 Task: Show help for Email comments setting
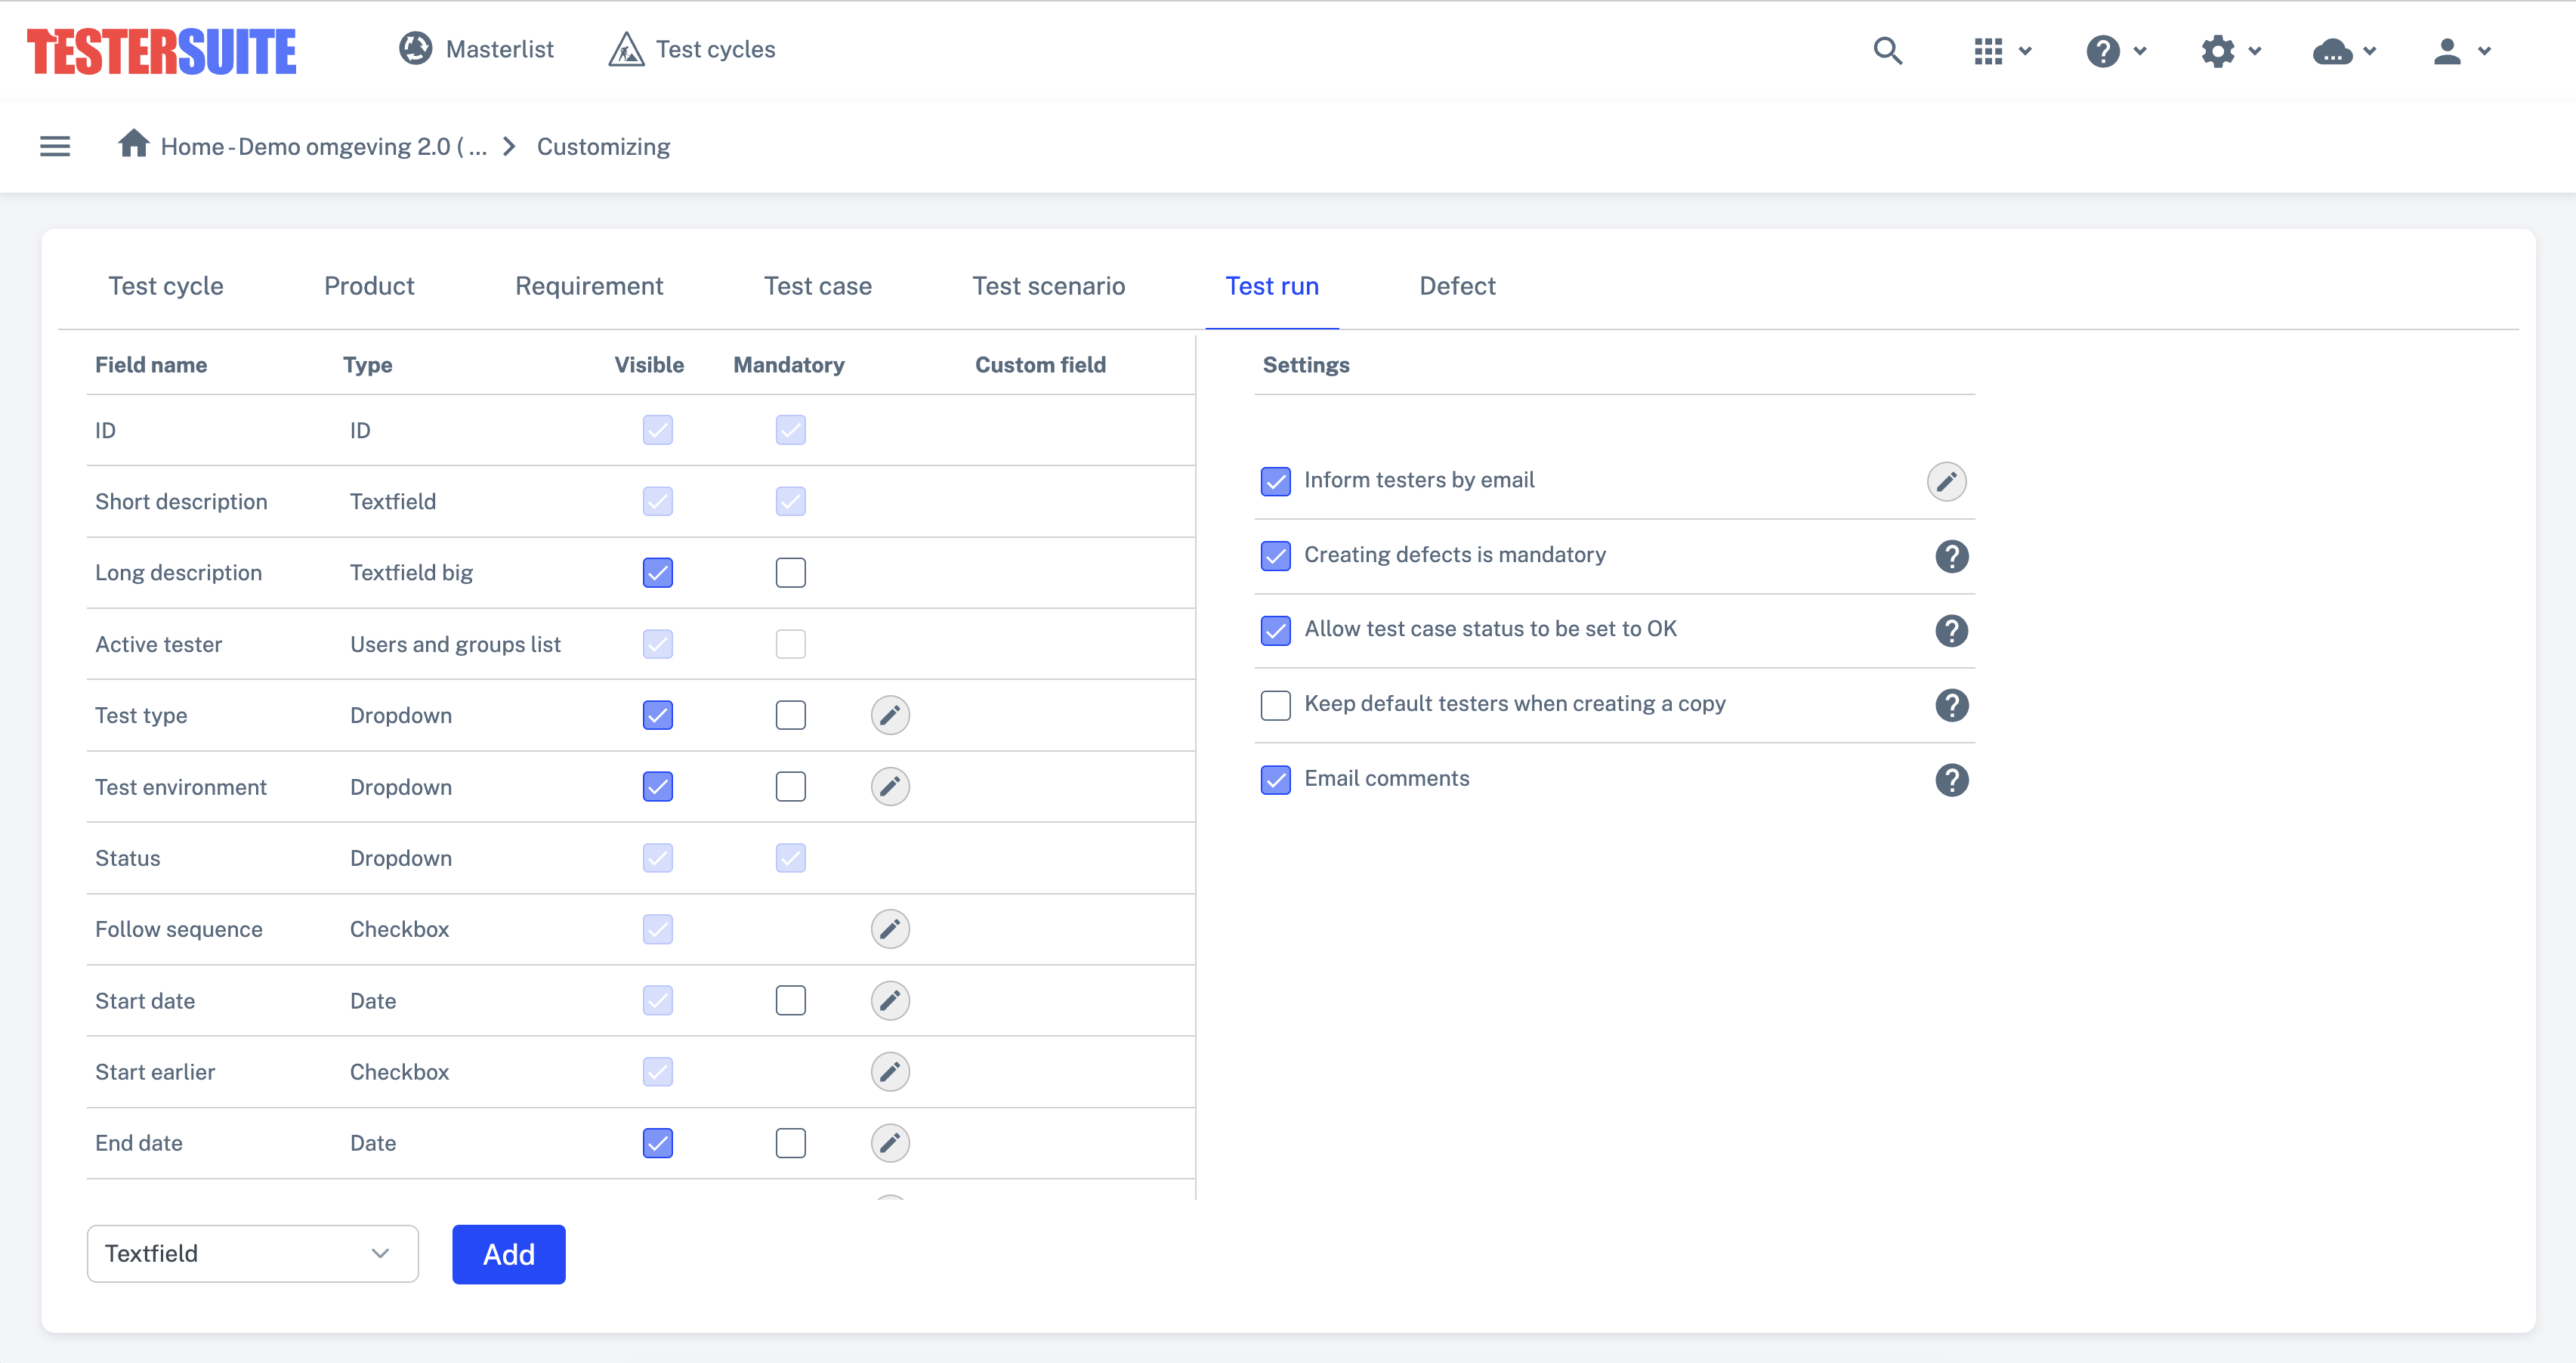(1951, 780)
